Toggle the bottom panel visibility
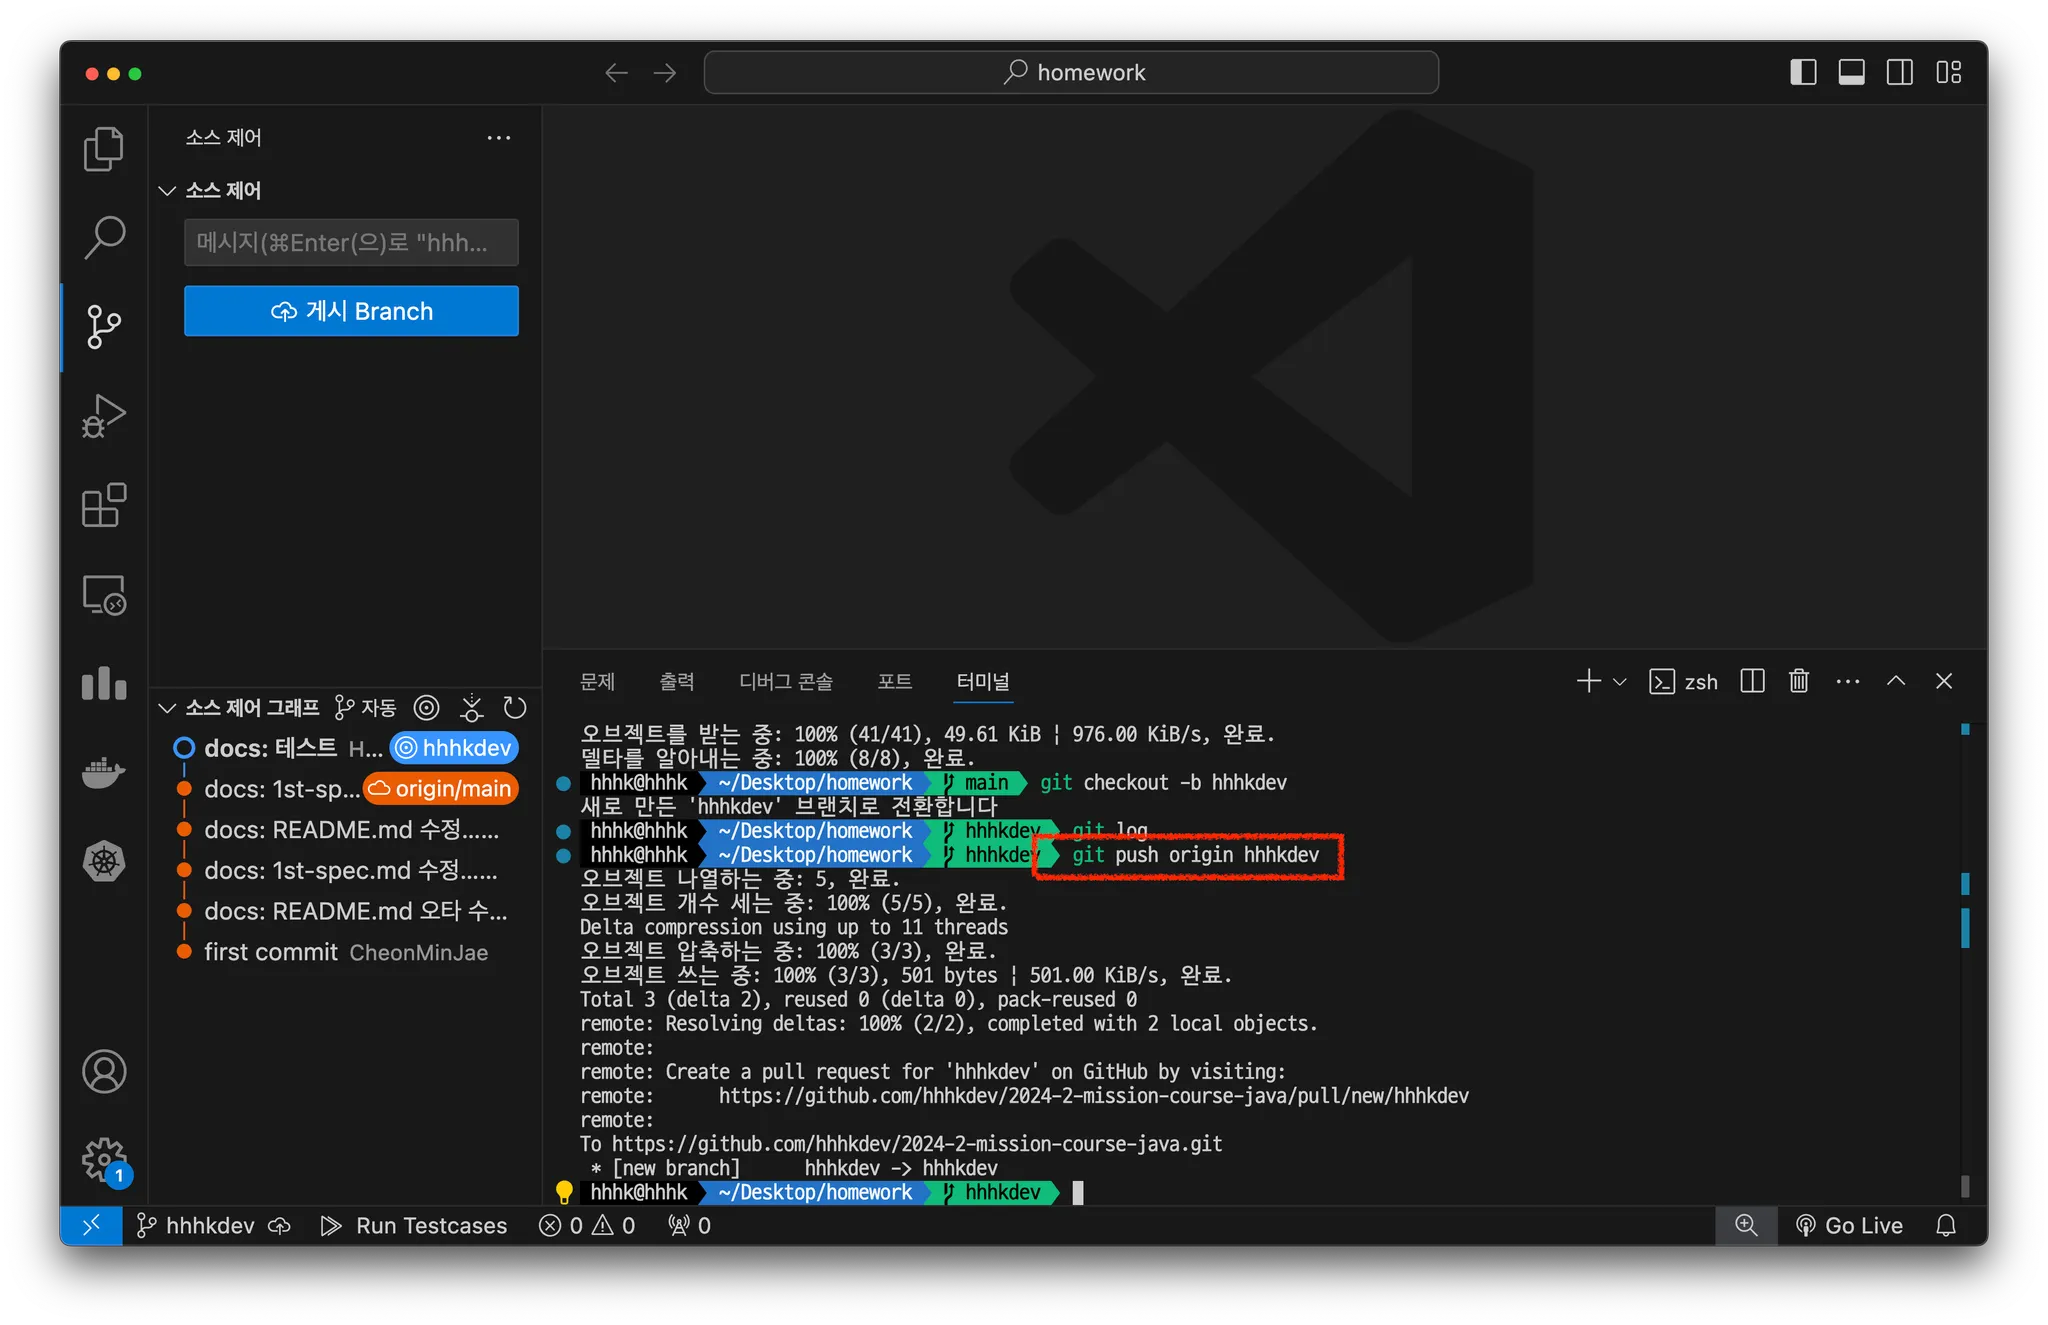 click(x=1851, y=72)
